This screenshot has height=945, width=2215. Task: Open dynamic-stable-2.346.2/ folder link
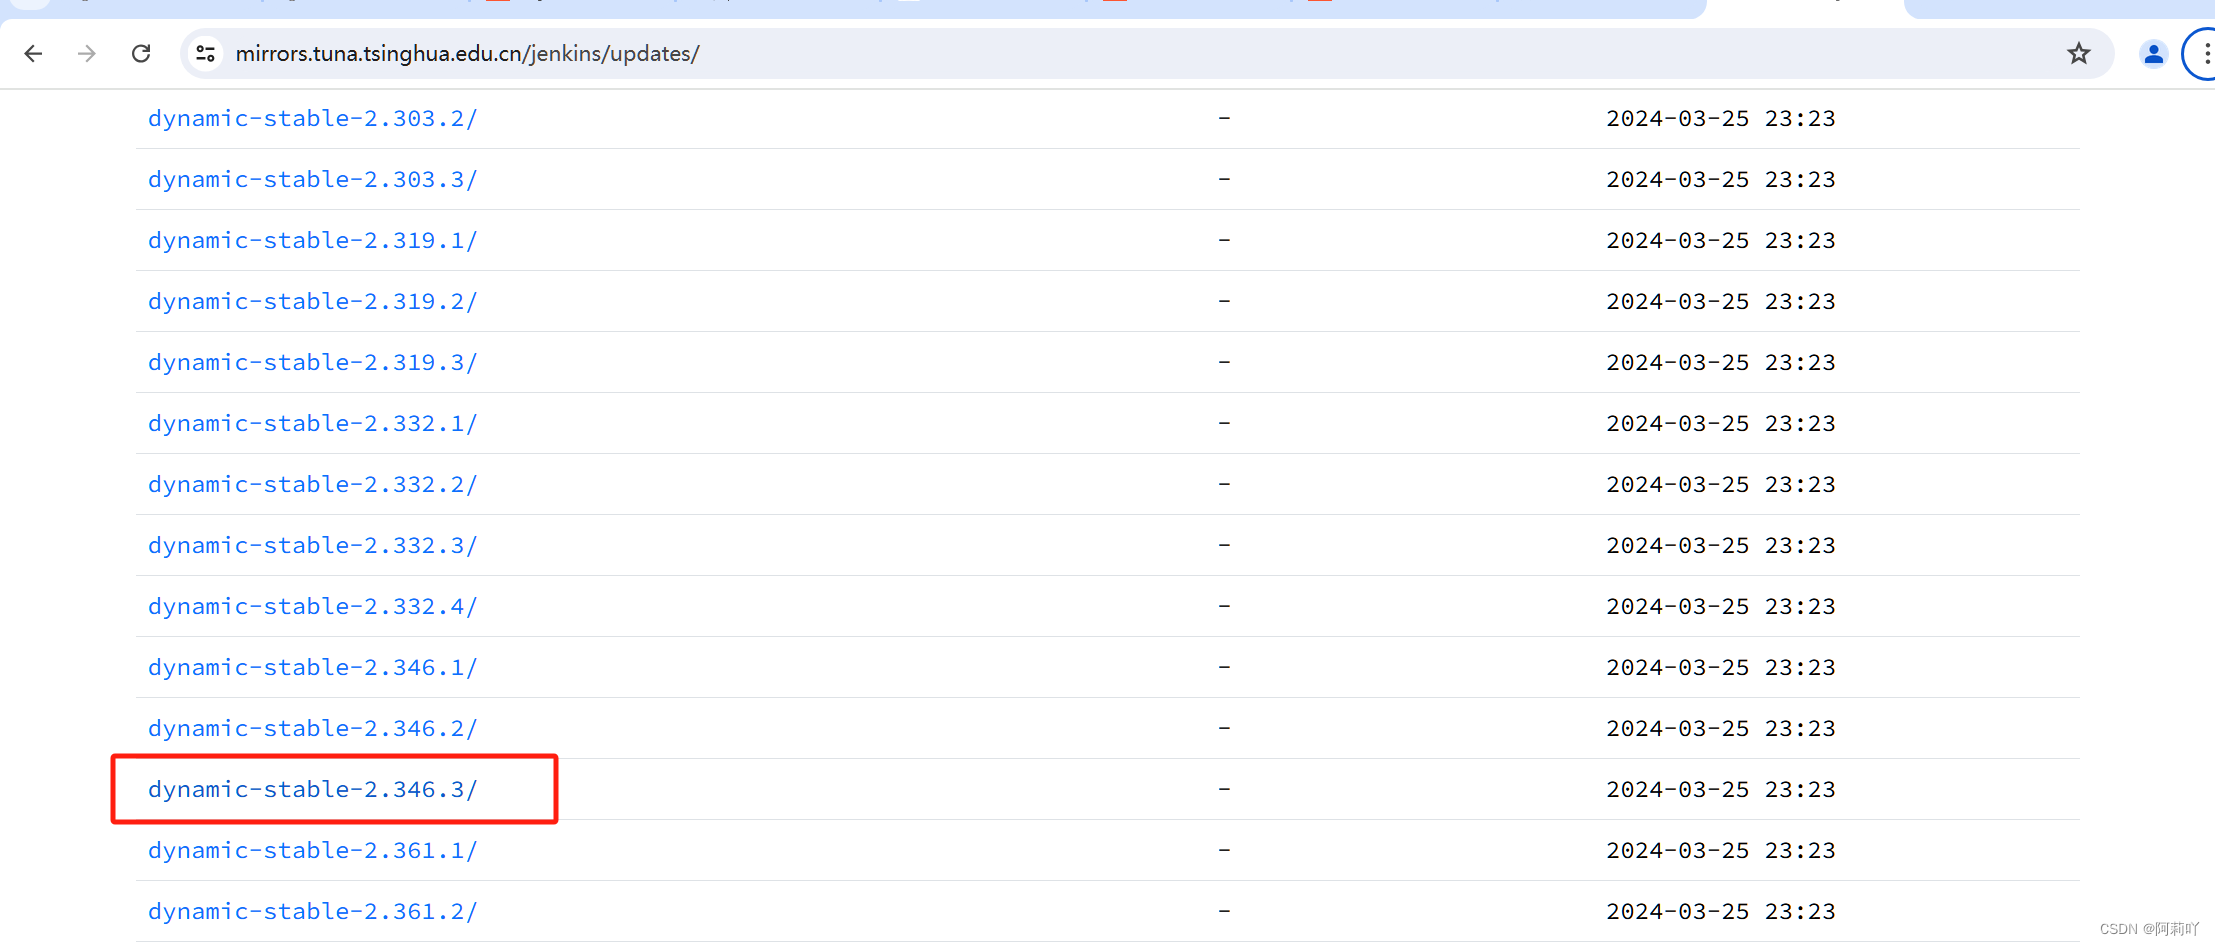click(313, 728)
